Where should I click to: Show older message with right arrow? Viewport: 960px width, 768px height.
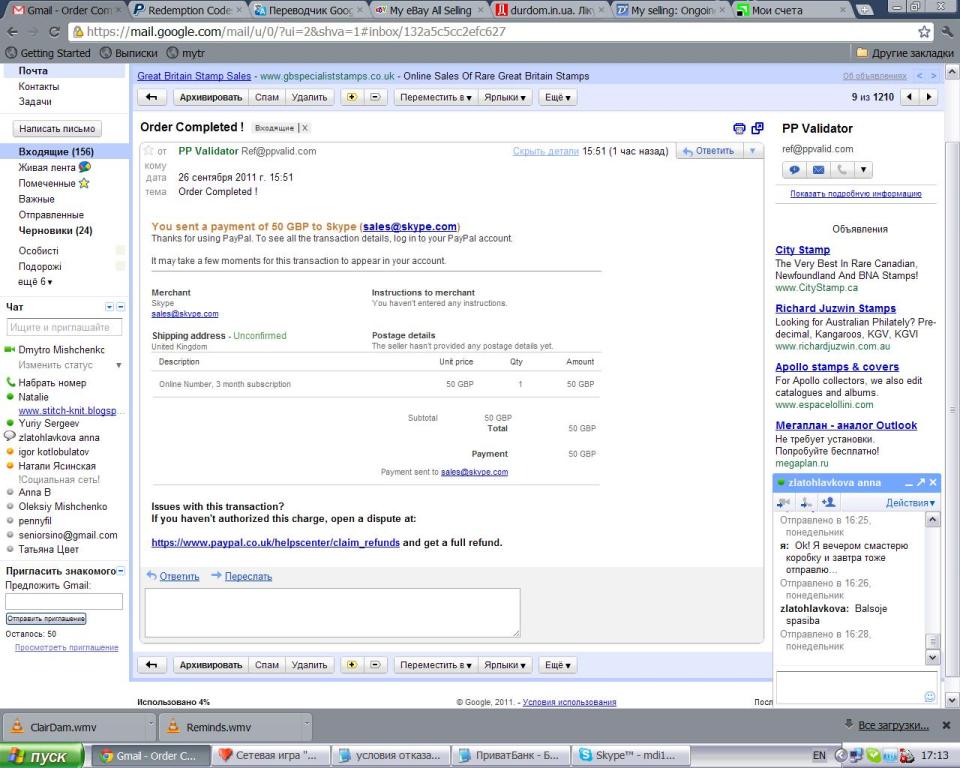pyautogui.click(x=929, y=97)
